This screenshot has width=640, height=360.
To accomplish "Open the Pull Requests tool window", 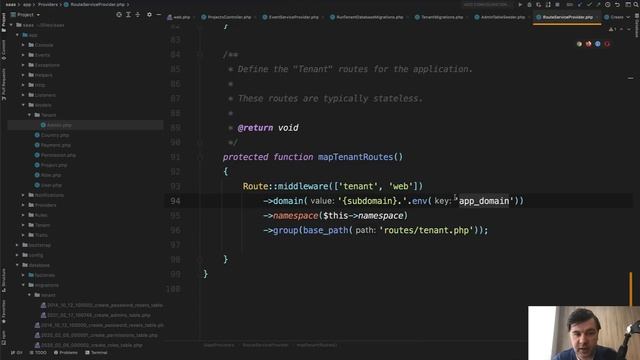I will [x=4, y=84].
